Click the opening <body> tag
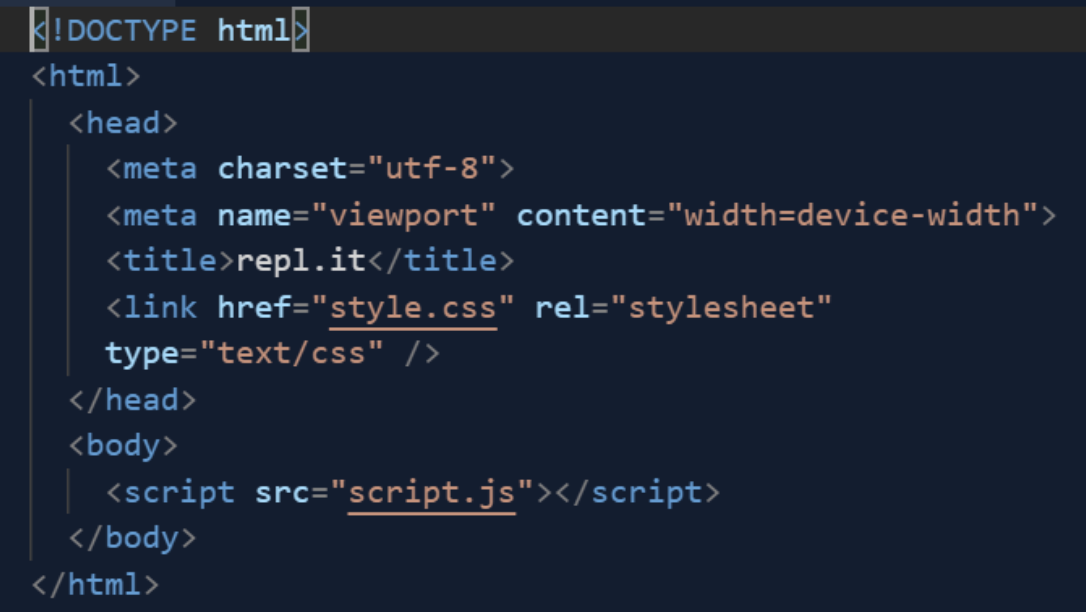The image size is (1086, 612). click(123, 446)
